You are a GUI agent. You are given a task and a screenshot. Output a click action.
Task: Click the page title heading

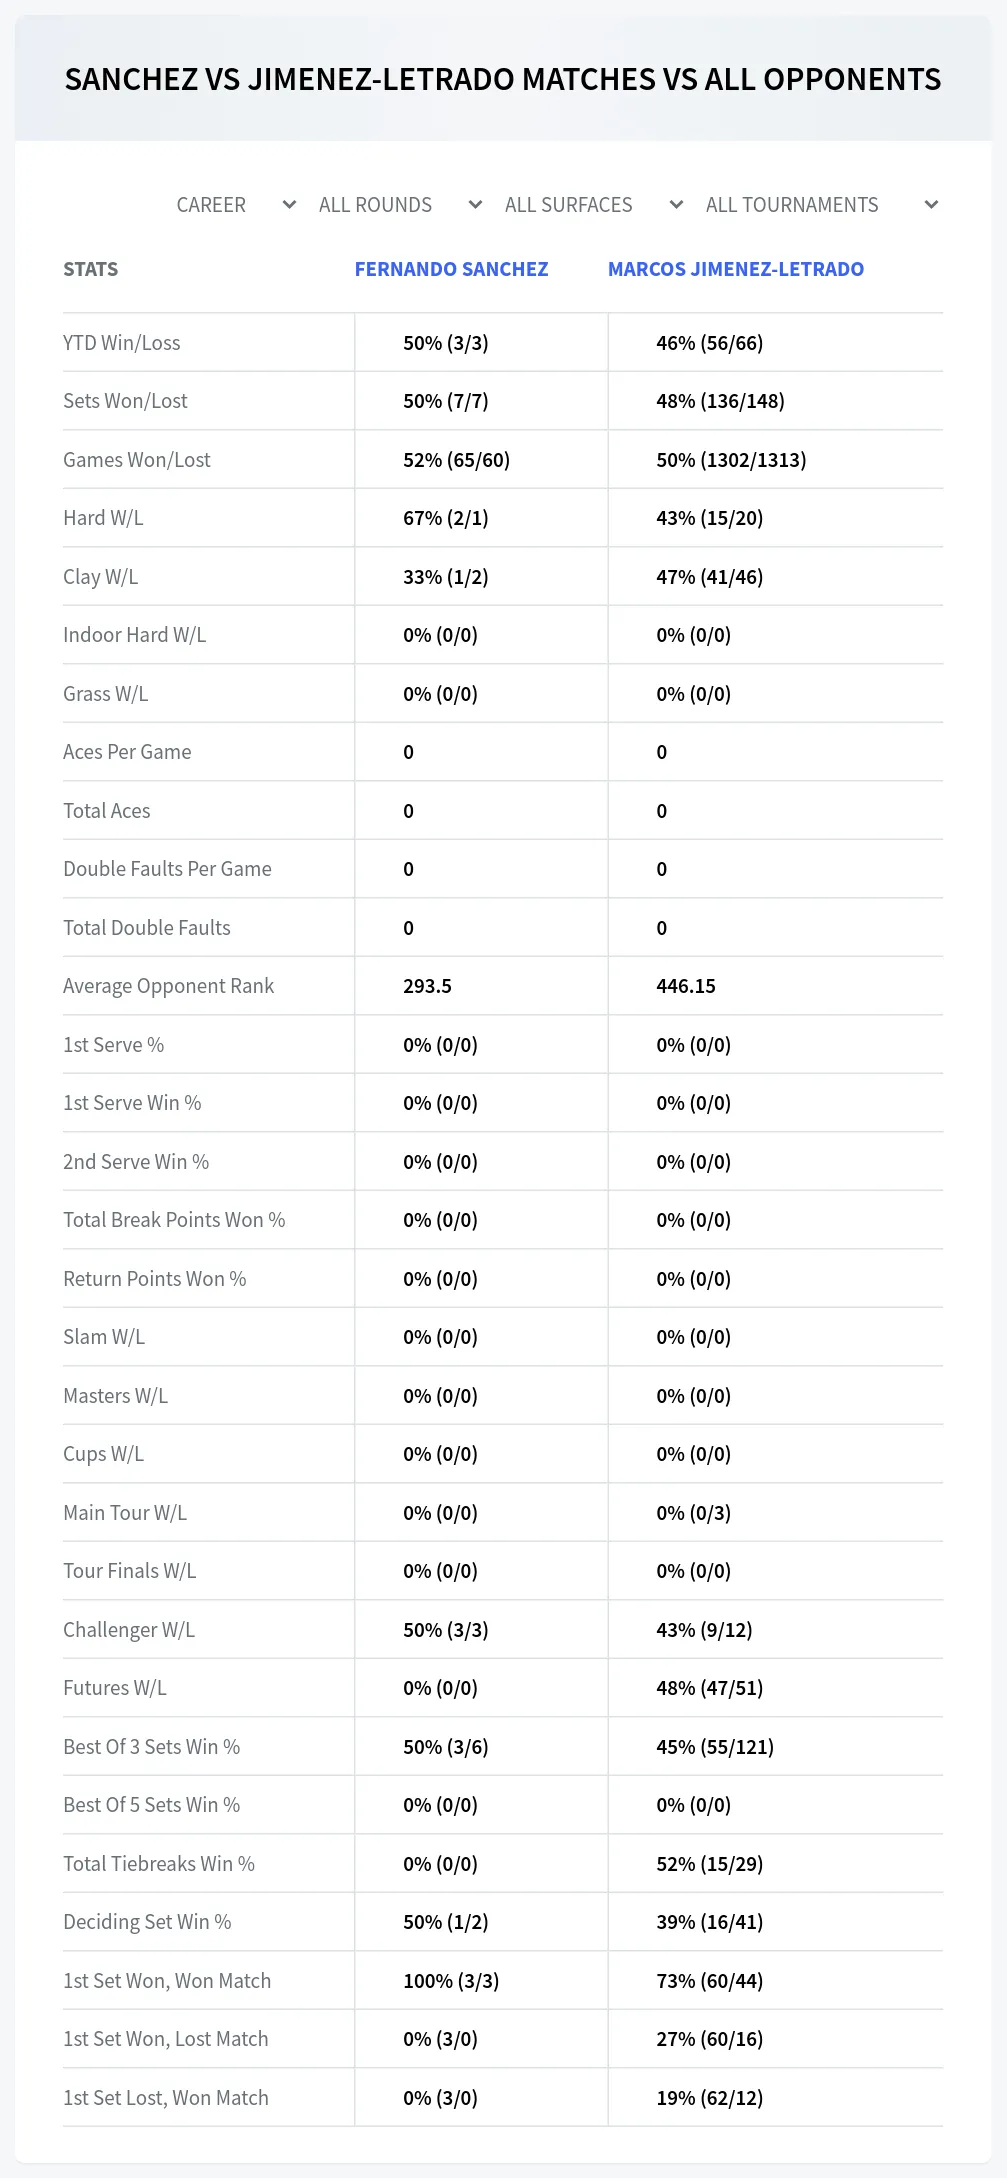click(503, 79)
